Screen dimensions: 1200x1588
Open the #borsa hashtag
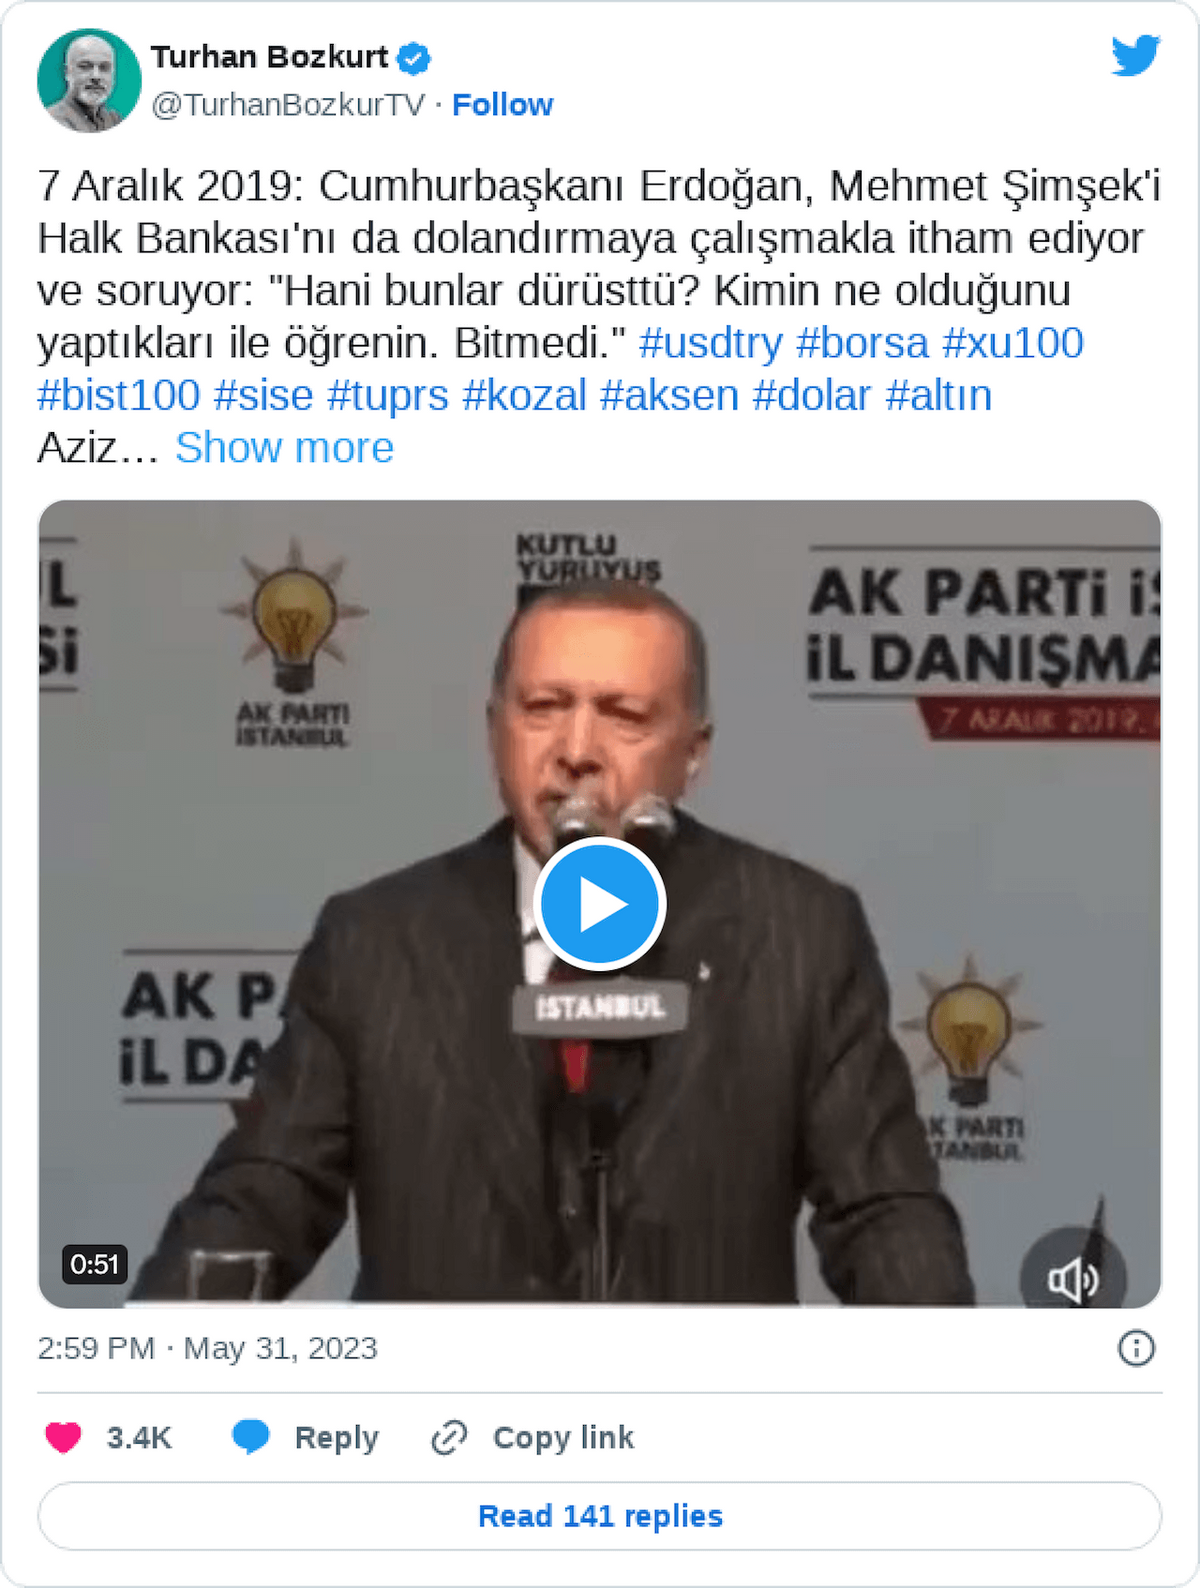point(862,343)
